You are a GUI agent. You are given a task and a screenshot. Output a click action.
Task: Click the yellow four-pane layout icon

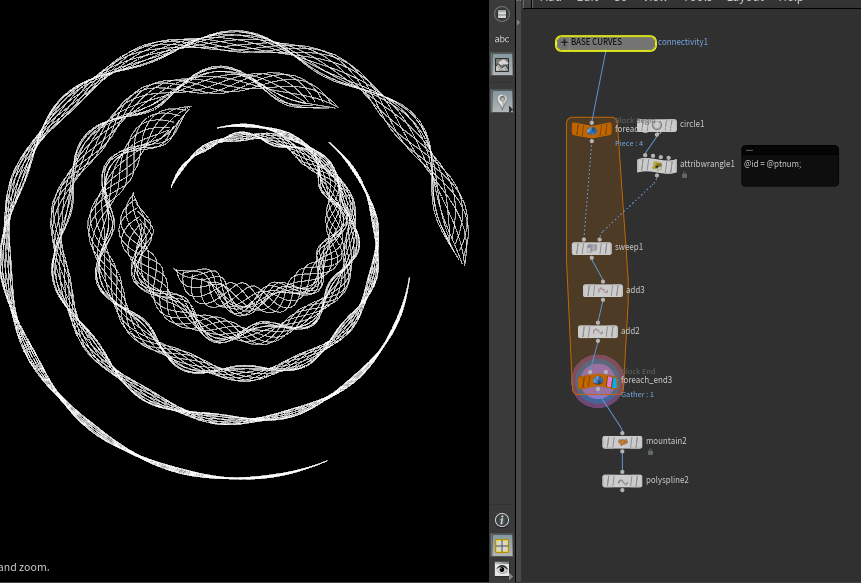[502, 546]
